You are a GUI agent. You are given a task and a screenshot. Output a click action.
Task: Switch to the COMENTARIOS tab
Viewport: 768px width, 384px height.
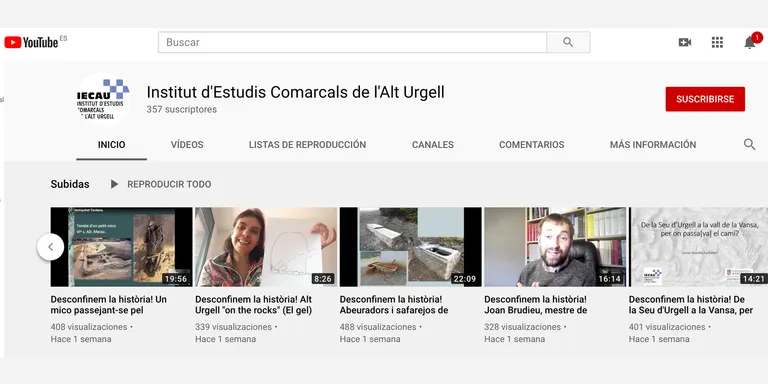[531, 144]
